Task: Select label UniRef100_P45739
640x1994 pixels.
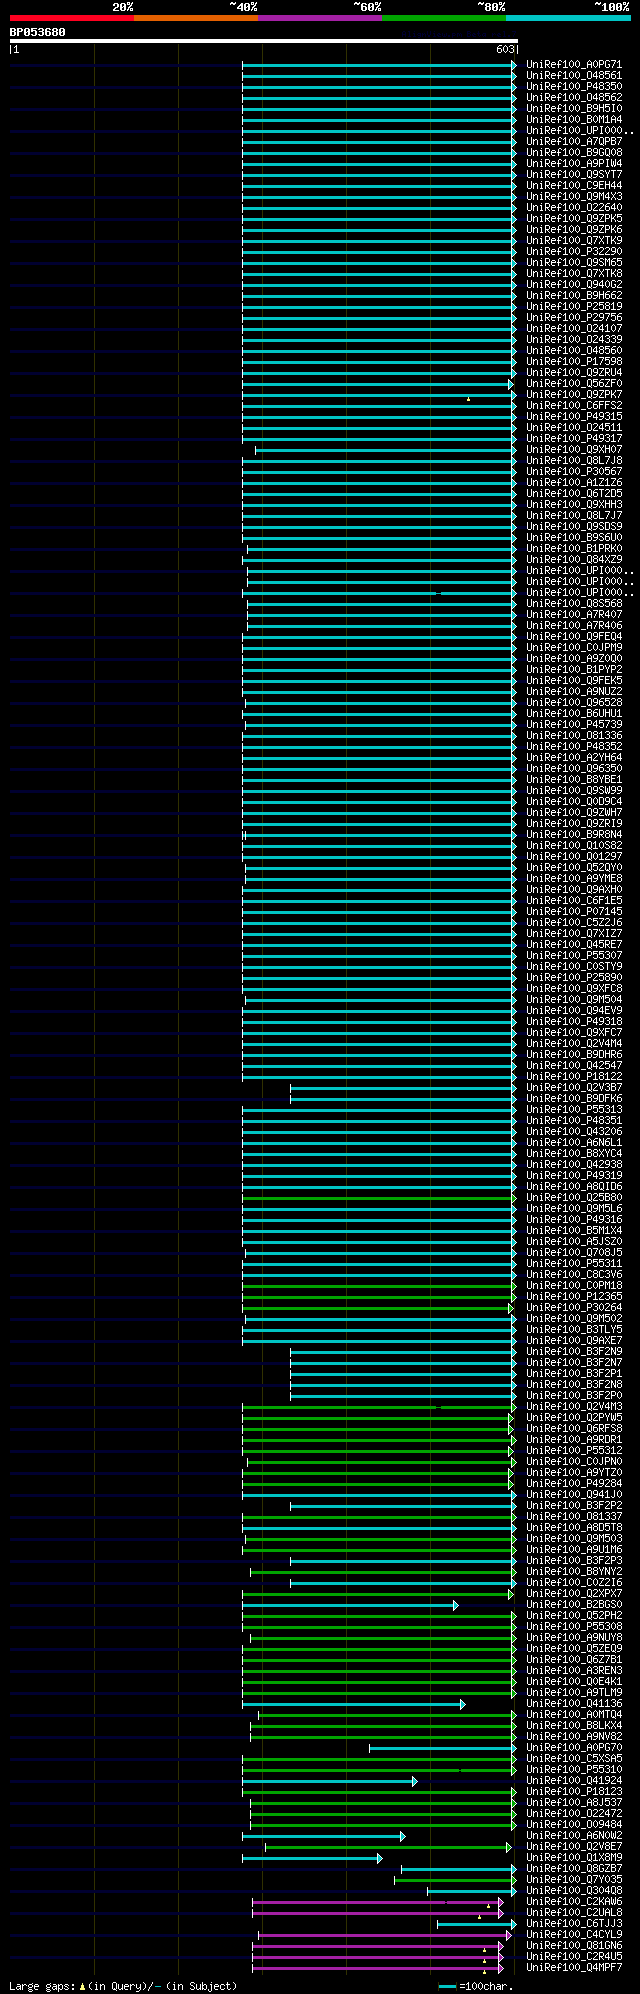Action: point(574,725)
